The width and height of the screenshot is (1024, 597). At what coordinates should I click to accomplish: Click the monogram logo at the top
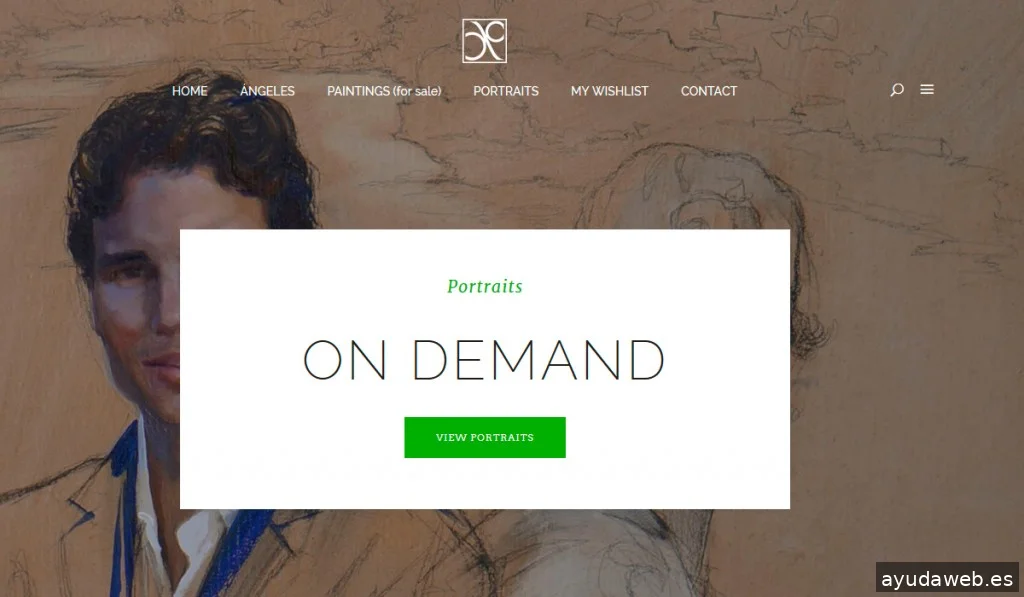tap(484, 40)
